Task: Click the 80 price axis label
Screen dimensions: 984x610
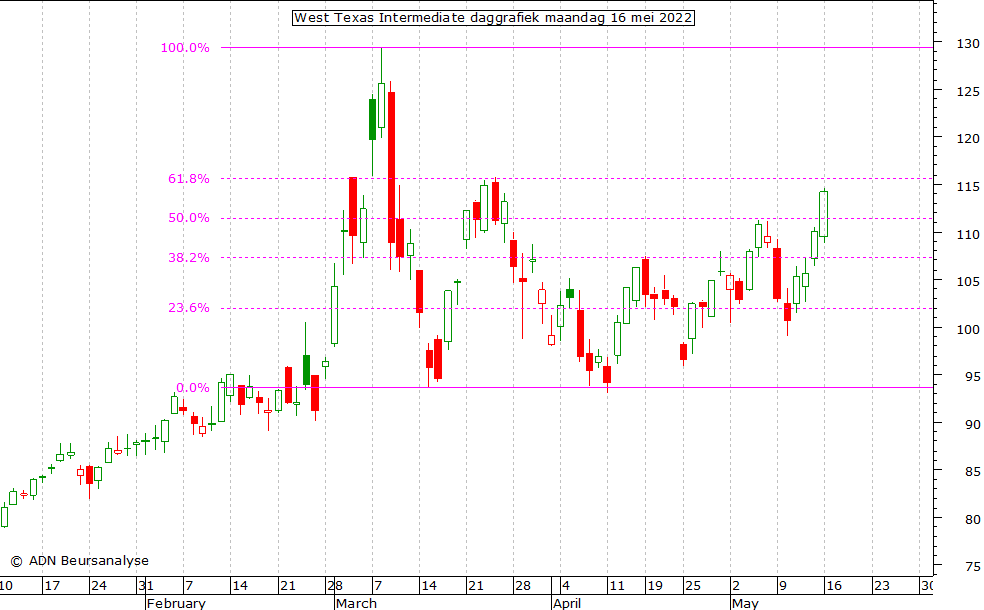Action: pyautogui.click(x=972, y=520)
